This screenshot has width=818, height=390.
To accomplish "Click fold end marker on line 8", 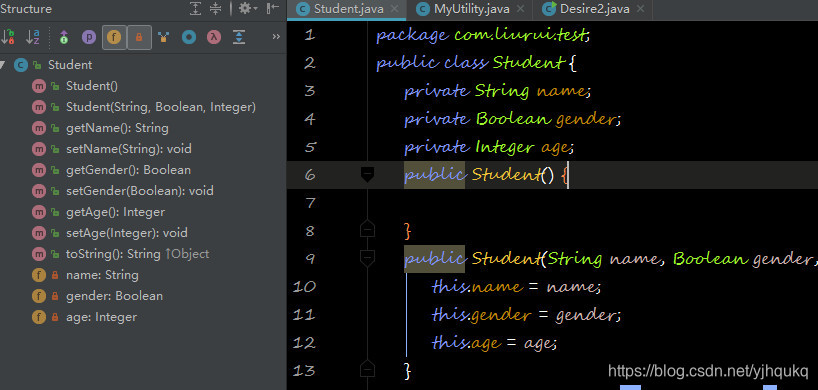I will 367,229.
